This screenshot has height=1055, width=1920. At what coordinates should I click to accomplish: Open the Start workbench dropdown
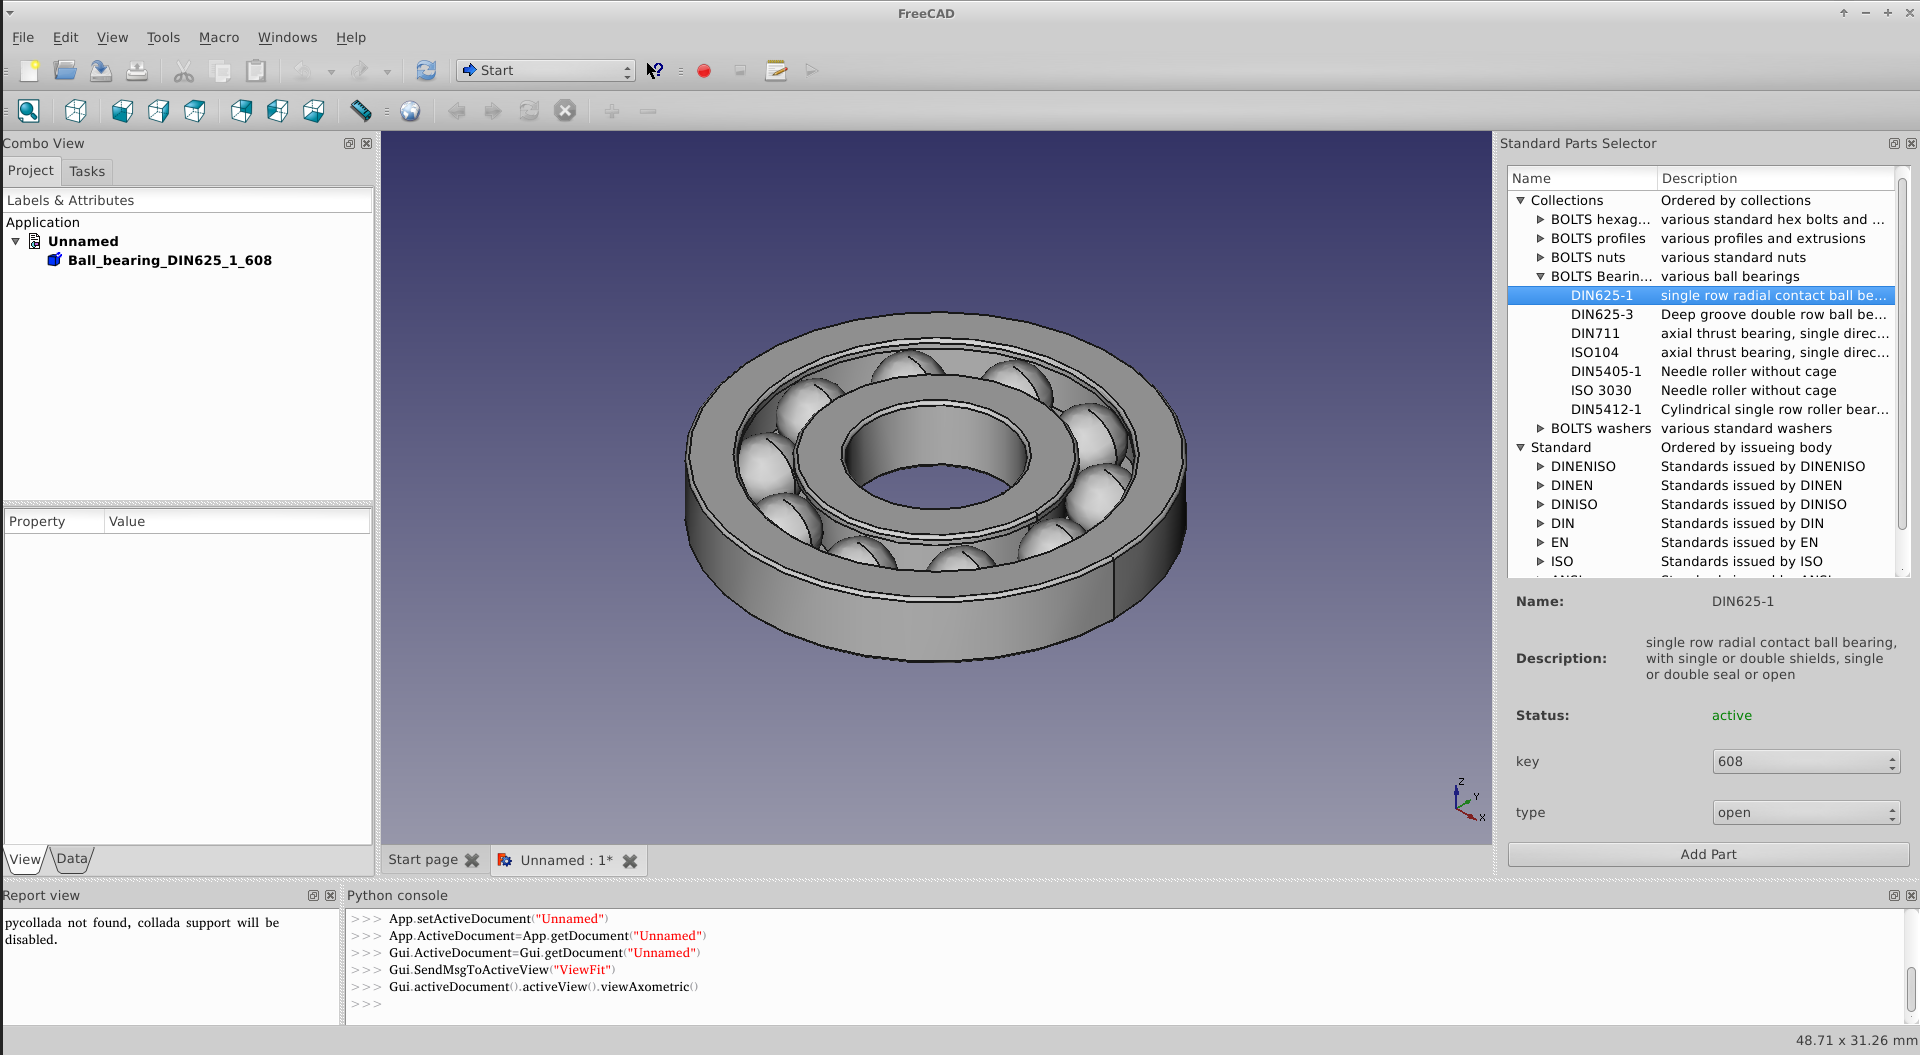click(546, 71)
